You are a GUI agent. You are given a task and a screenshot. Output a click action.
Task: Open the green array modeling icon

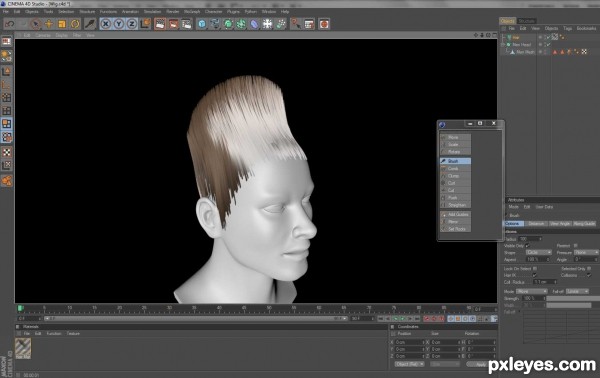(241, 24)
